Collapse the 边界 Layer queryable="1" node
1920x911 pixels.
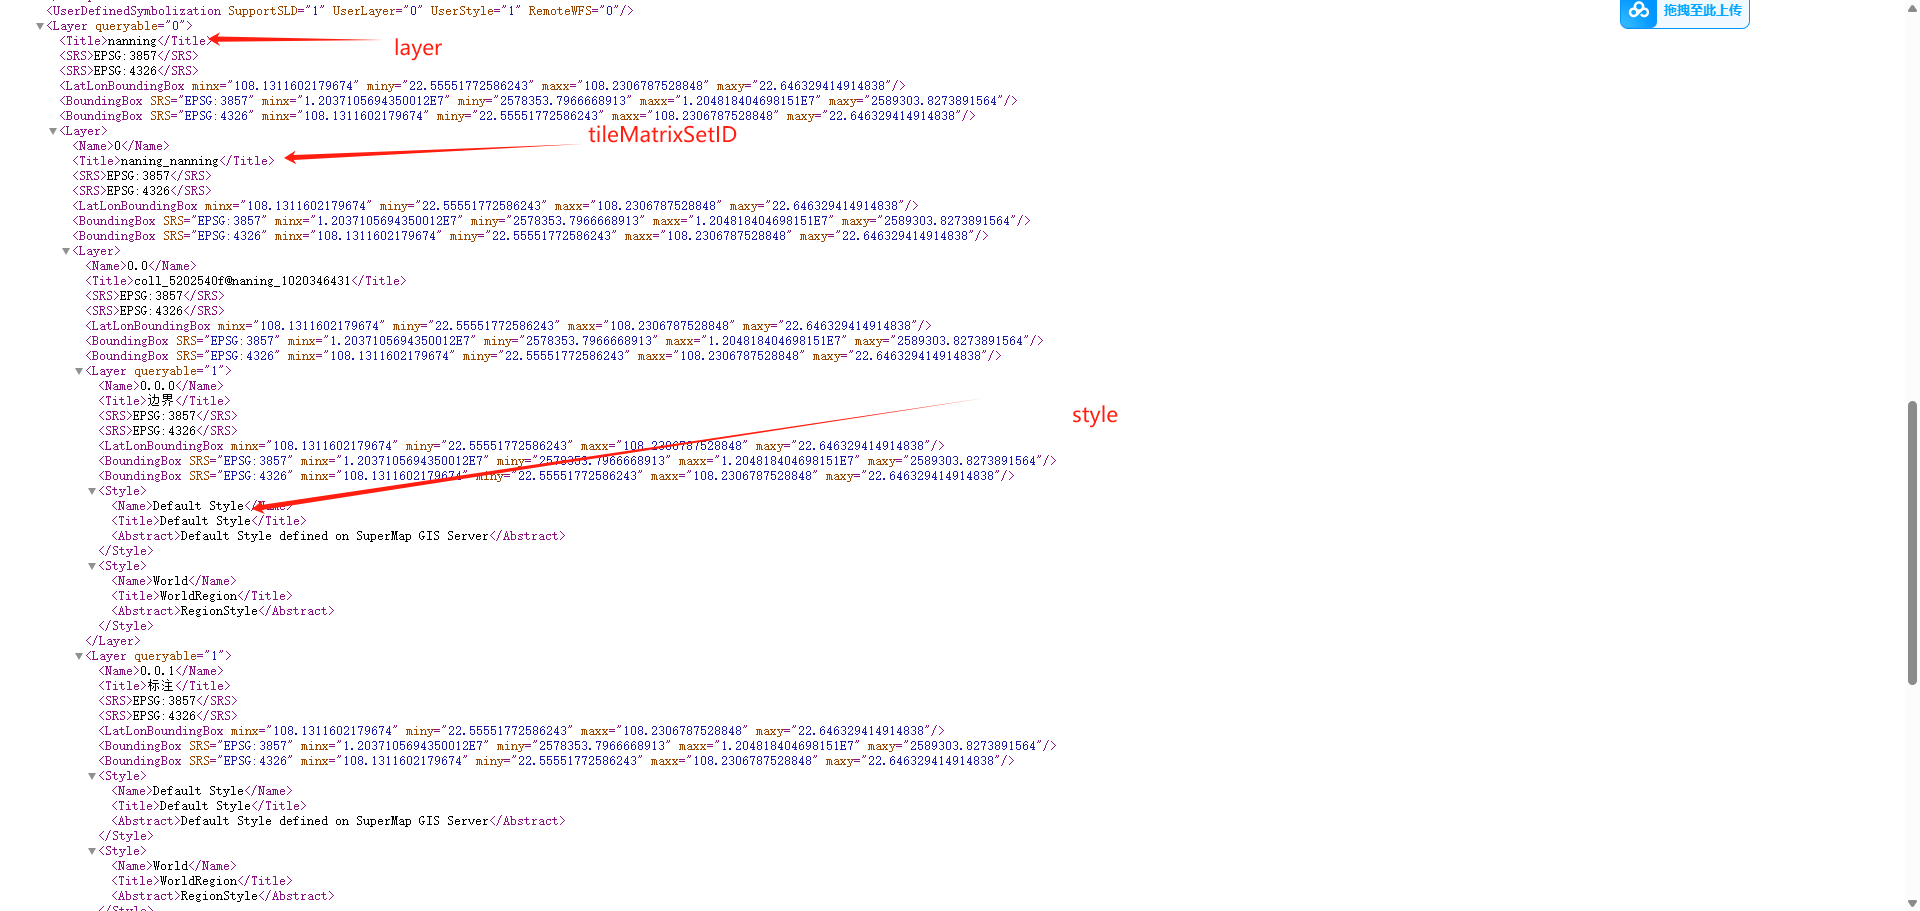[x=79, y=370]
